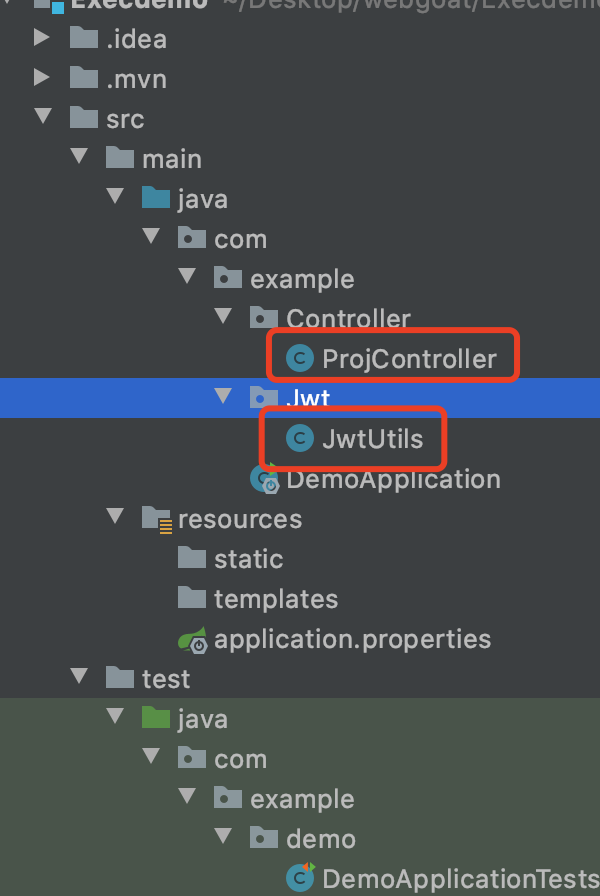Click the blue java source folder icon
Screen dimensions: 600x896
[156, 199]
